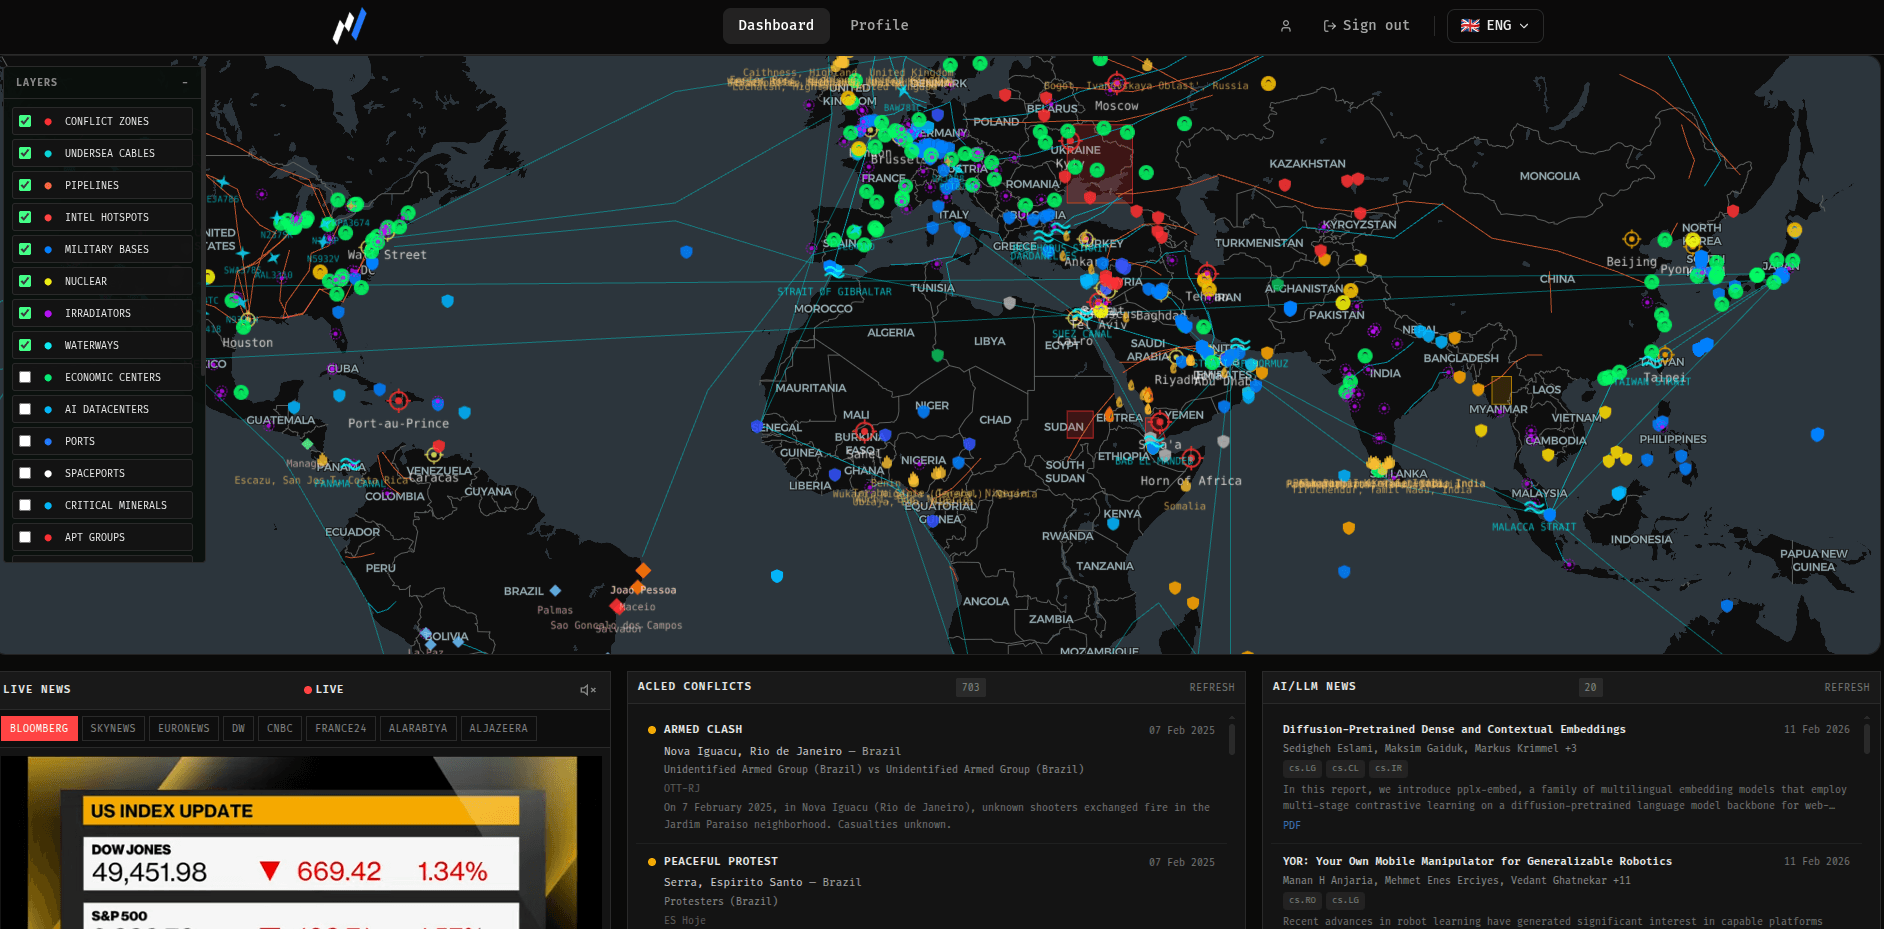Image resolution: width=1884 pixels, height=929 pixels.
Task: Click the yellow color dot beside NUCLEAR layer
Action: (46, 281)
